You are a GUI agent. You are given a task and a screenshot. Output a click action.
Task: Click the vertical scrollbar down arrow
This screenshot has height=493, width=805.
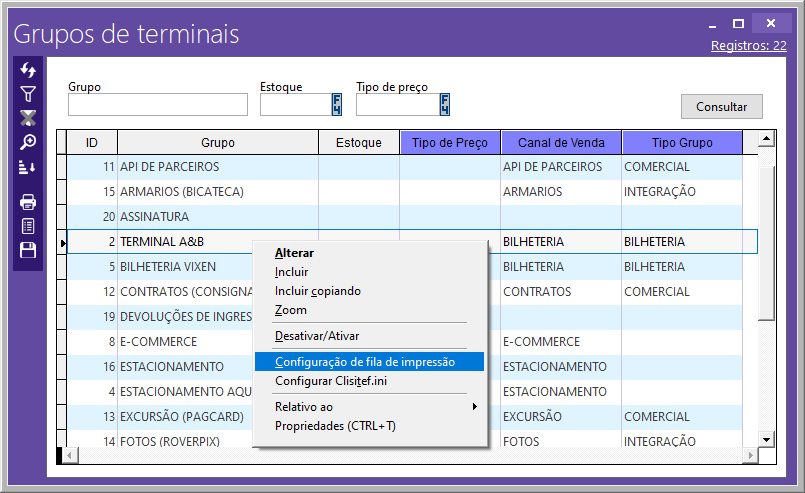[766, 439]
